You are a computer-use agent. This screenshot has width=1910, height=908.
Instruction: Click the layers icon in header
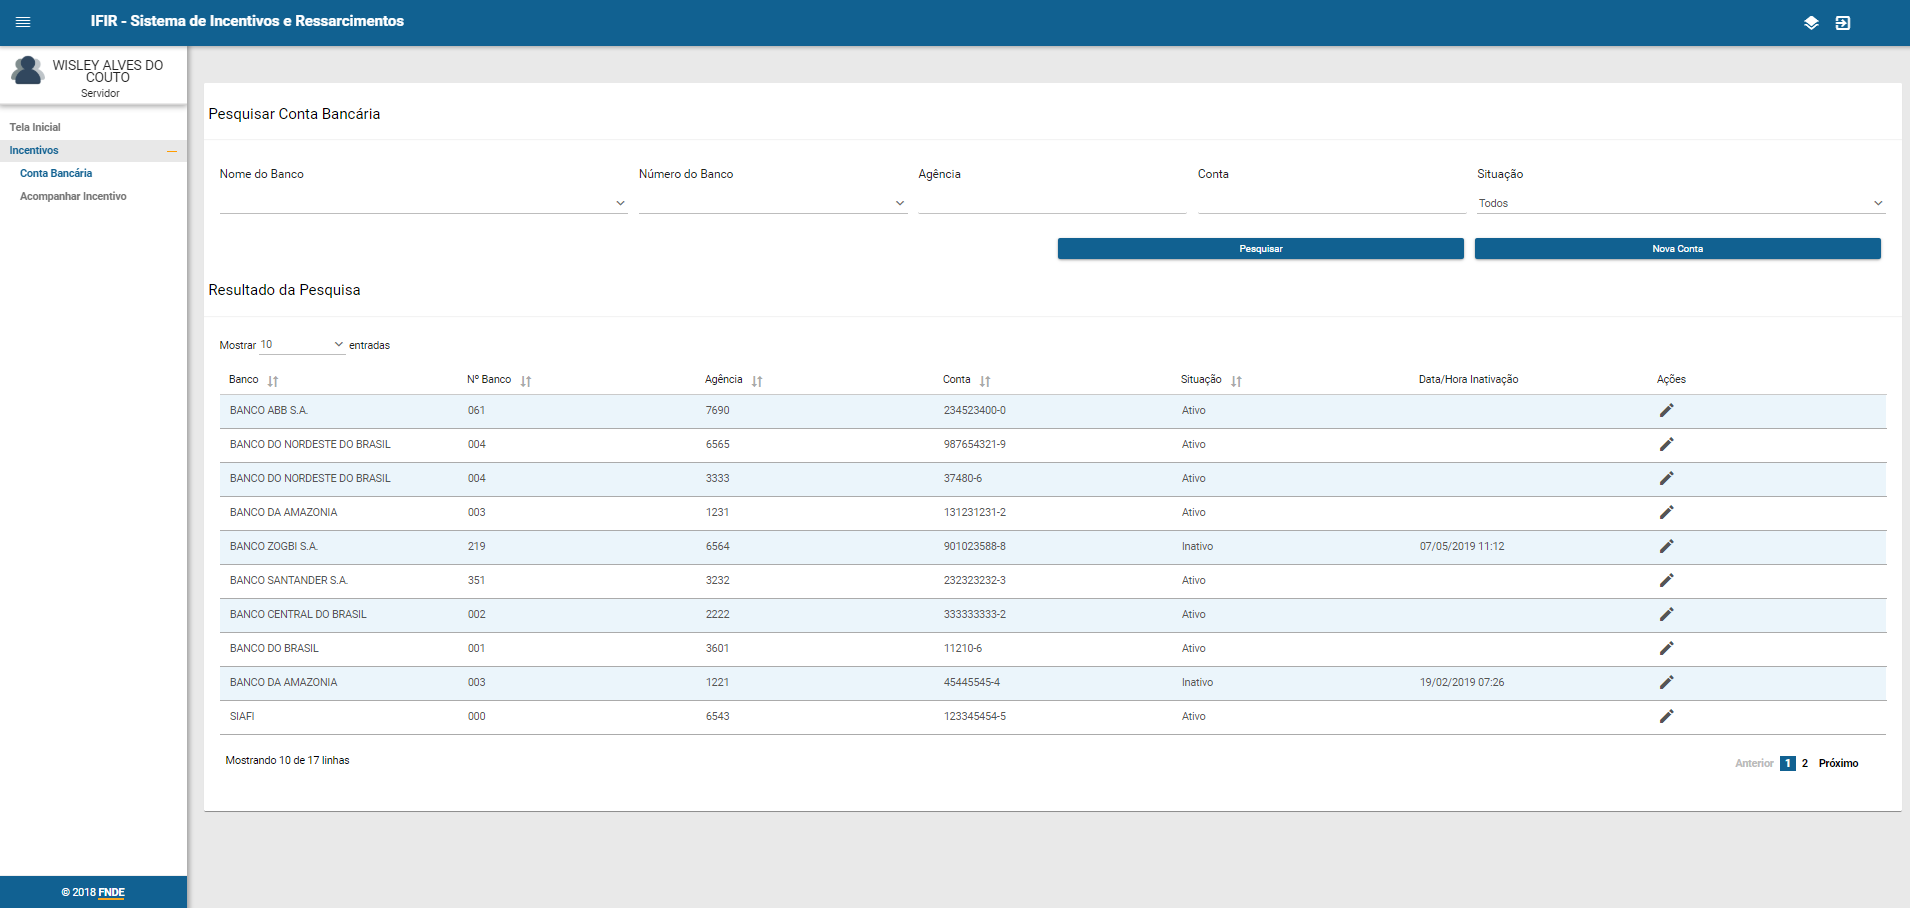(x=1811, y=23)
